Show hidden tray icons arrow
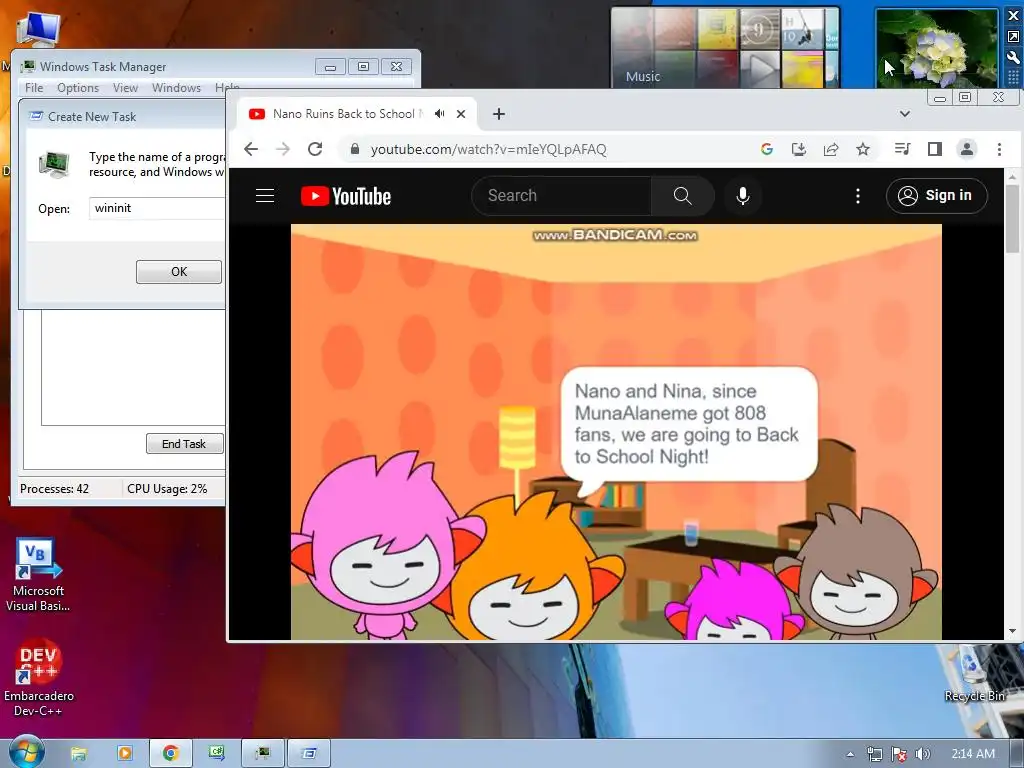1024x768 pixels. point(850,754)
